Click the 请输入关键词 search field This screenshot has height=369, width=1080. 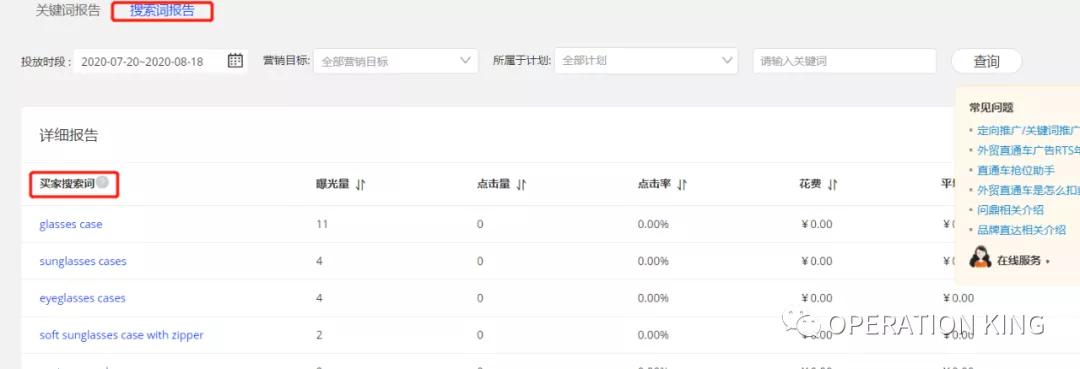(844, 61)
